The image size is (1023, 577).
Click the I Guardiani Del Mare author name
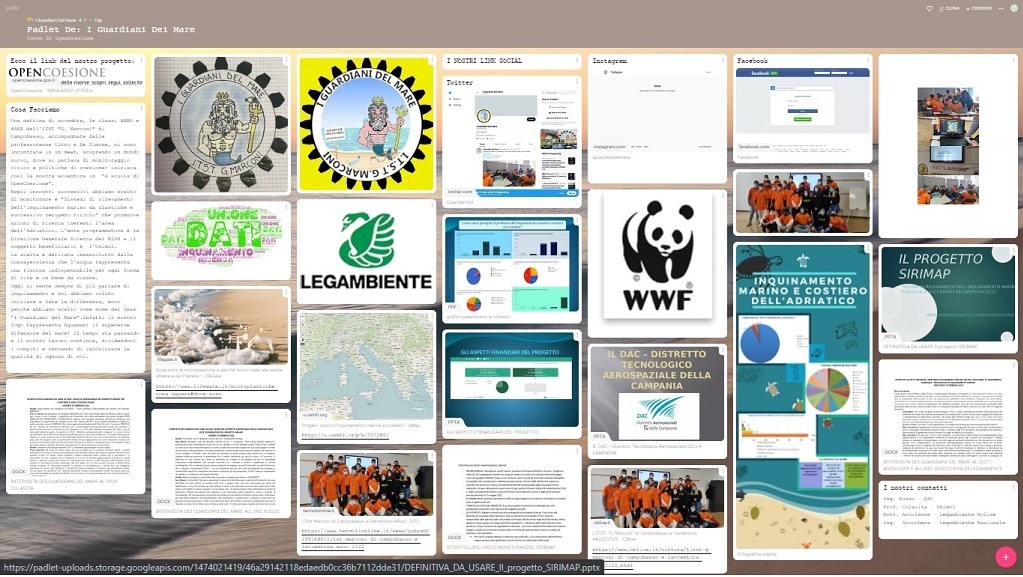coord(55,20)
